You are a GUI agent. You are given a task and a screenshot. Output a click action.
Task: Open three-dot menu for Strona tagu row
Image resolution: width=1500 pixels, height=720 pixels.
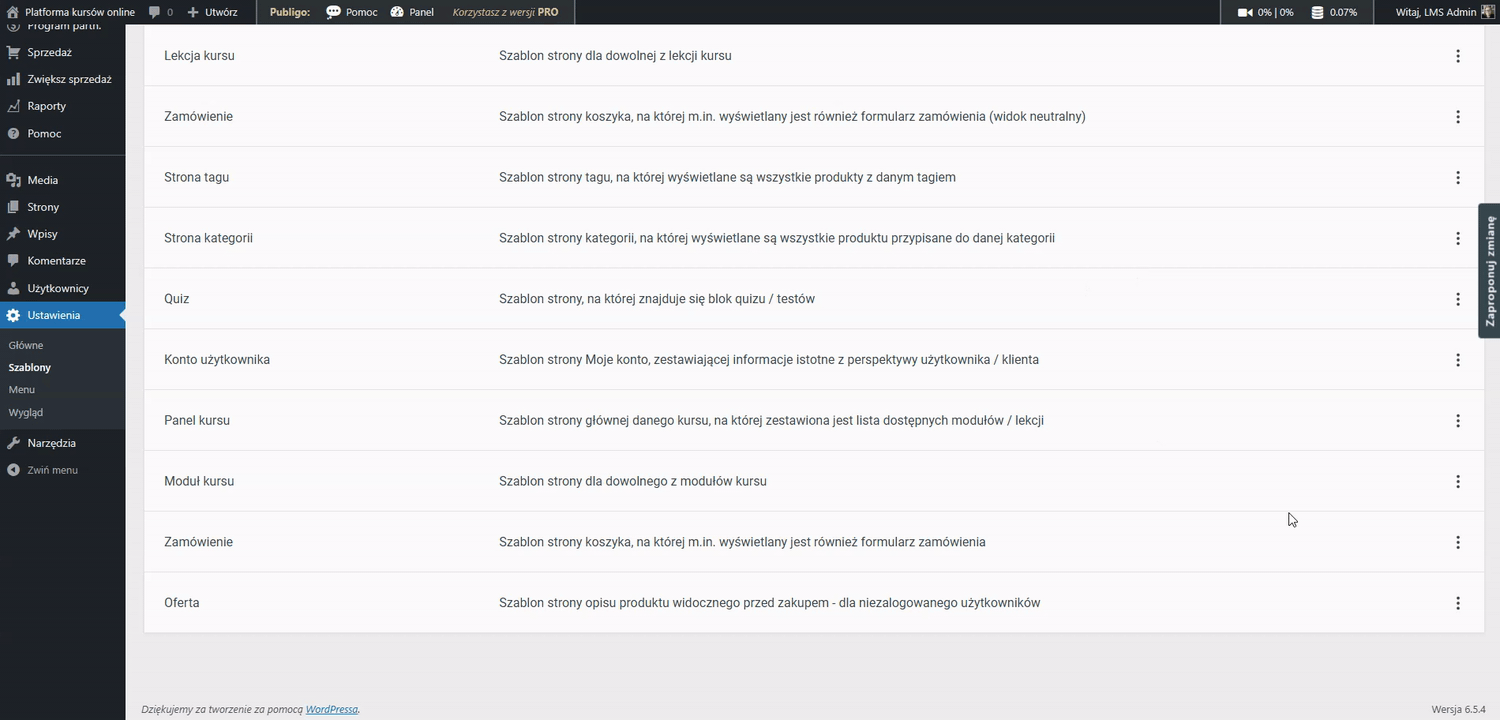pos(1457,178)
